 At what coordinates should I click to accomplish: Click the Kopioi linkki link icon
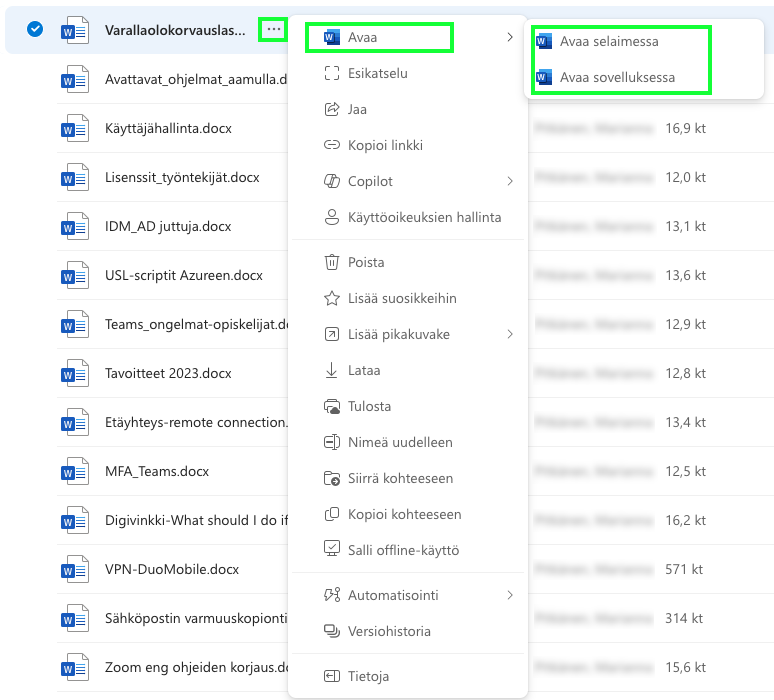tap(332, 145)
